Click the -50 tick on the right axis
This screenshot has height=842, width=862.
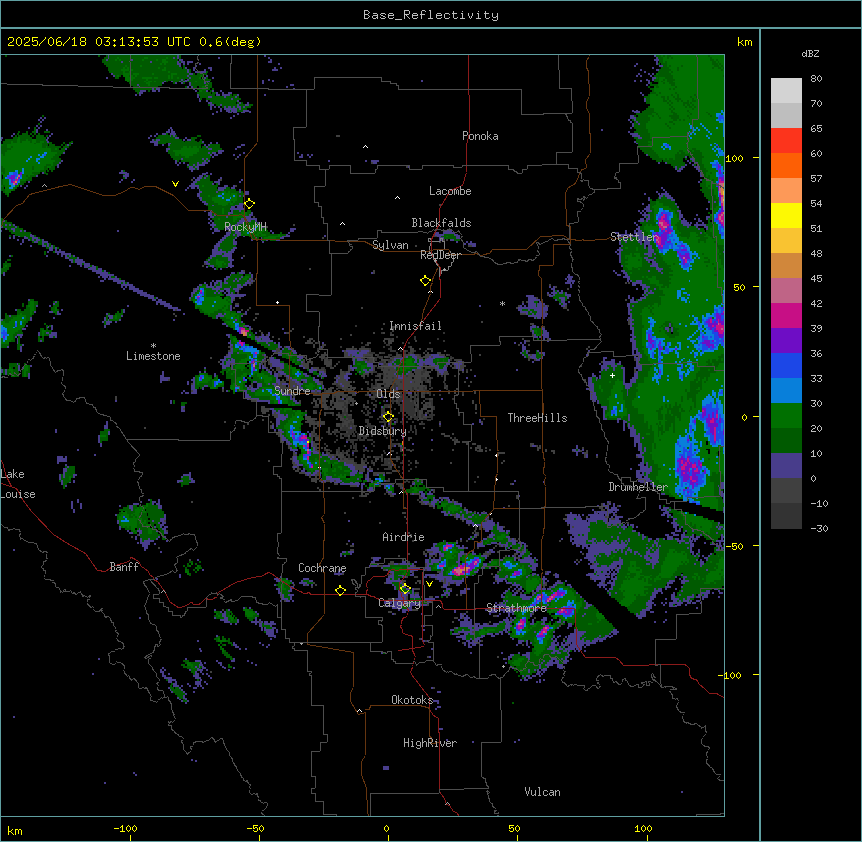733,546
